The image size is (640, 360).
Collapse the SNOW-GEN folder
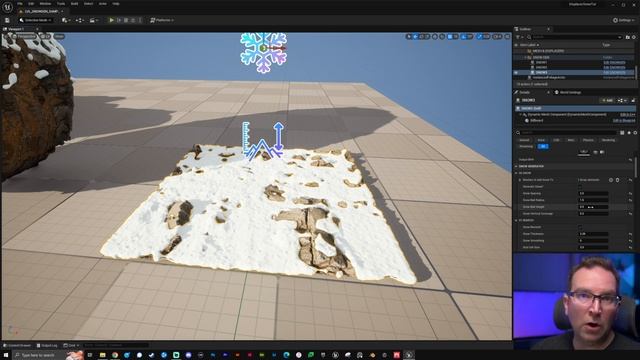[x=525, y=58]
